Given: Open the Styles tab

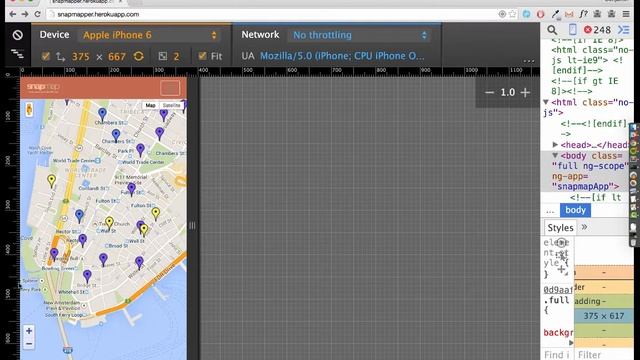Looking at the screenshot, I should coord(560,228).
